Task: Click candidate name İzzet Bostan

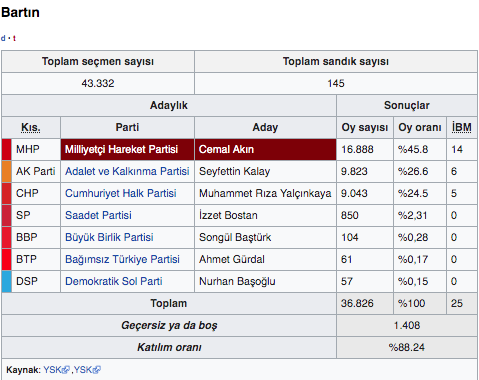Action: 228,215
